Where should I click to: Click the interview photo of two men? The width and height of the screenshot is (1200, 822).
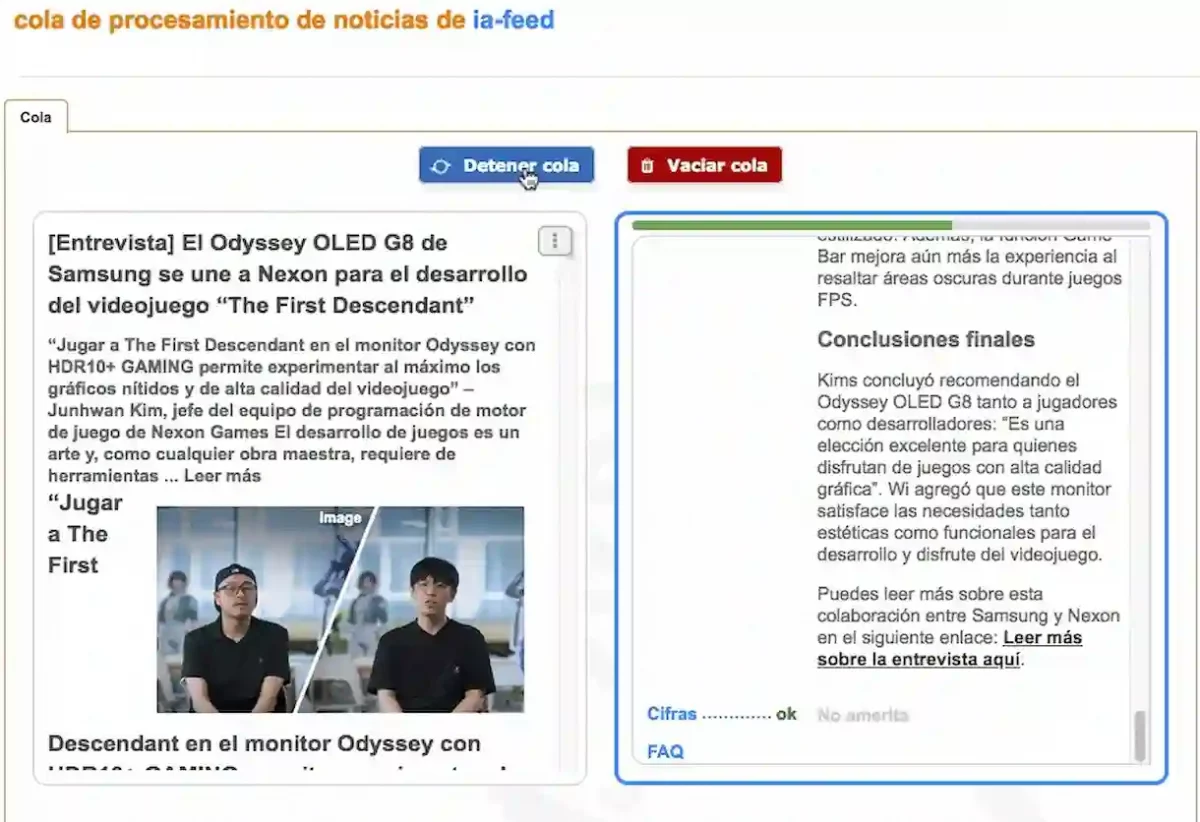tap(340, 609)
